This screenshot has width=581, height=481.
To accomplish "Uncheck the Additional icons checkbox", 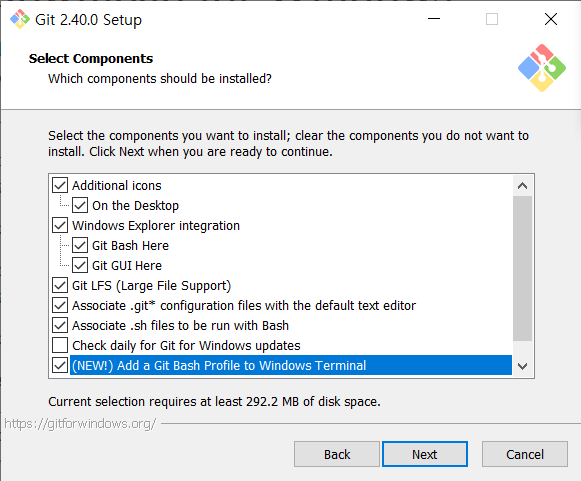I will tap(60, 185).
